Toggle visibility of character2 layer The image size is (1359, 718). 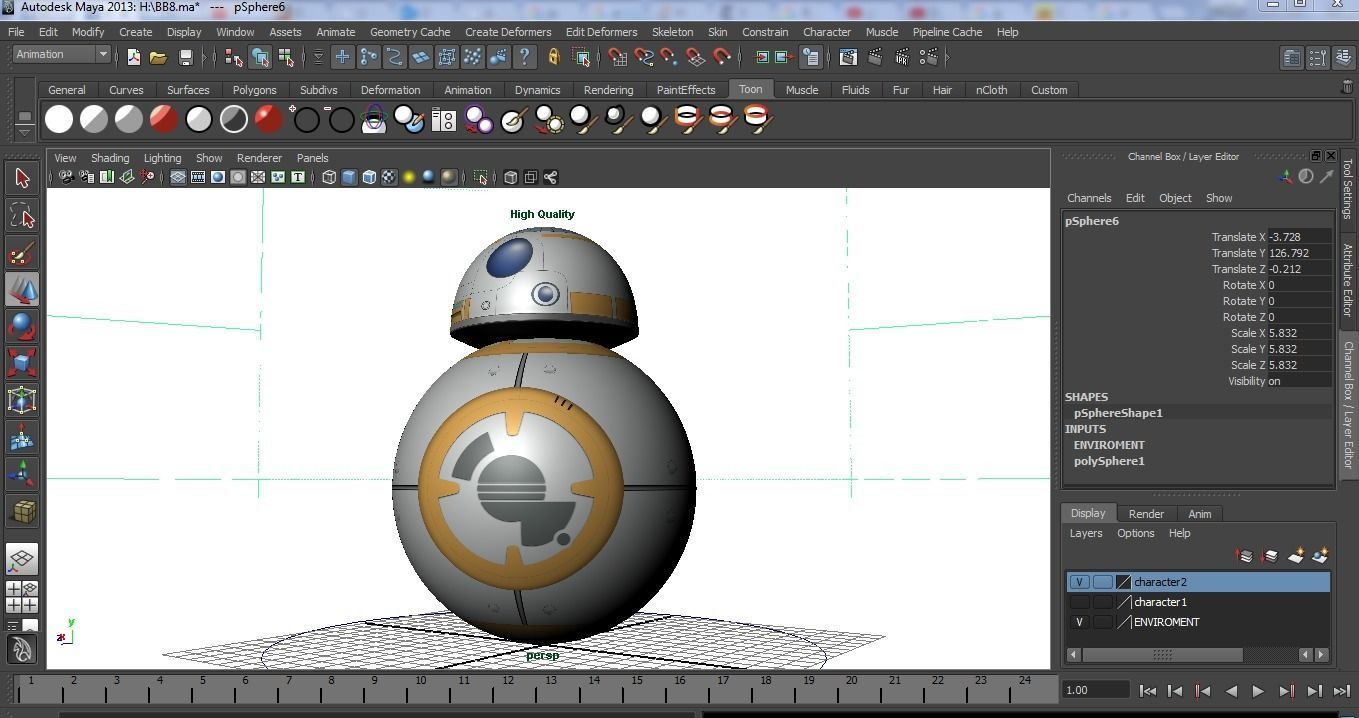click(1079, 582)
